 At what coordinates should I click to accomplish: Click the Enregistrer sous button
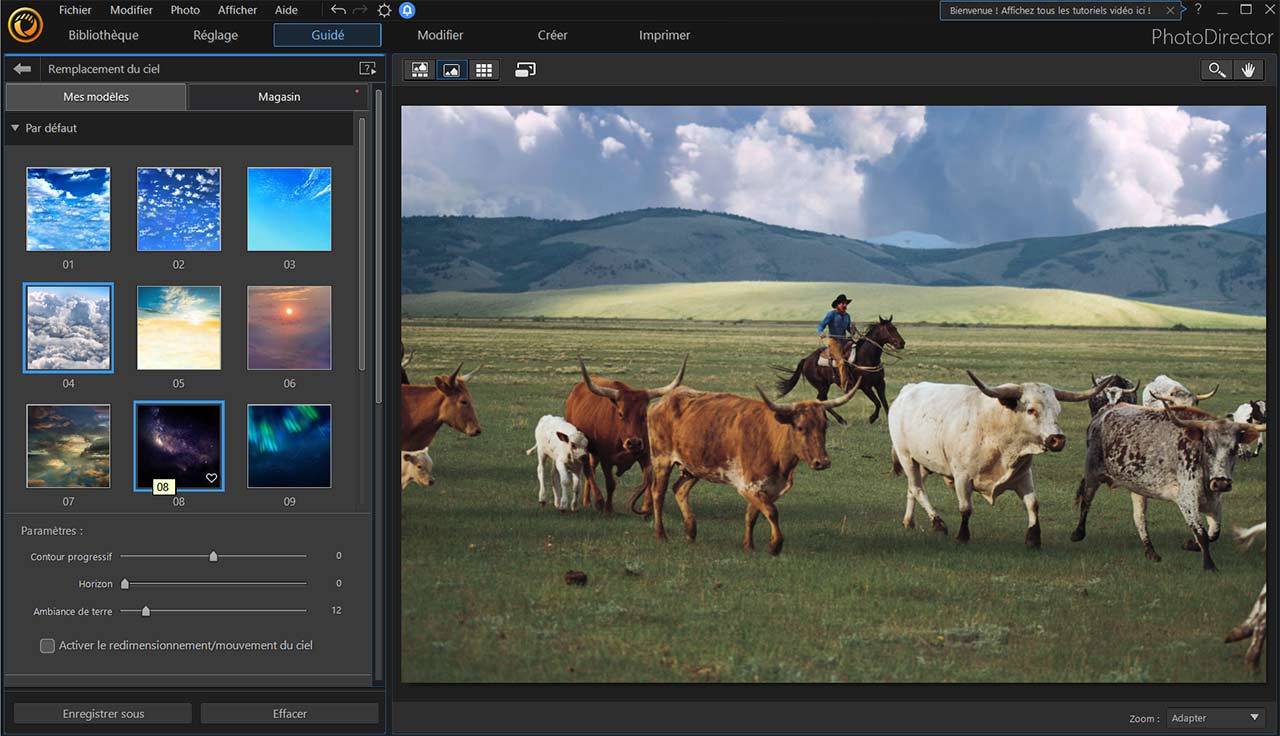pyautogui.click(x=103, y=714)
